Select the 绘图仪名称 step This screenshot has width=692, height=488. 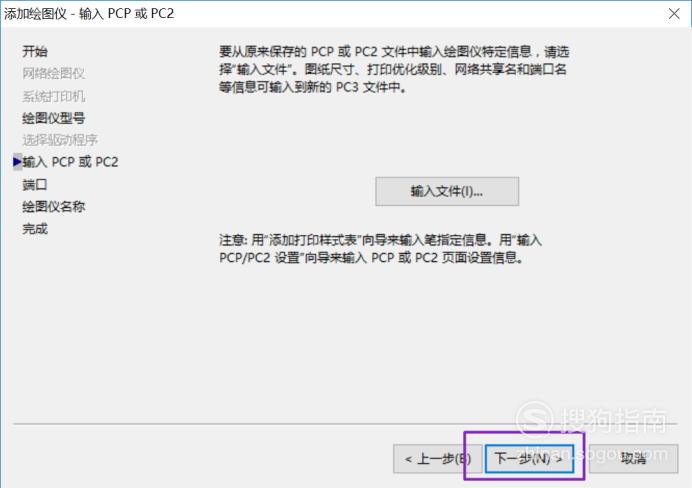(x=53, y=206)
